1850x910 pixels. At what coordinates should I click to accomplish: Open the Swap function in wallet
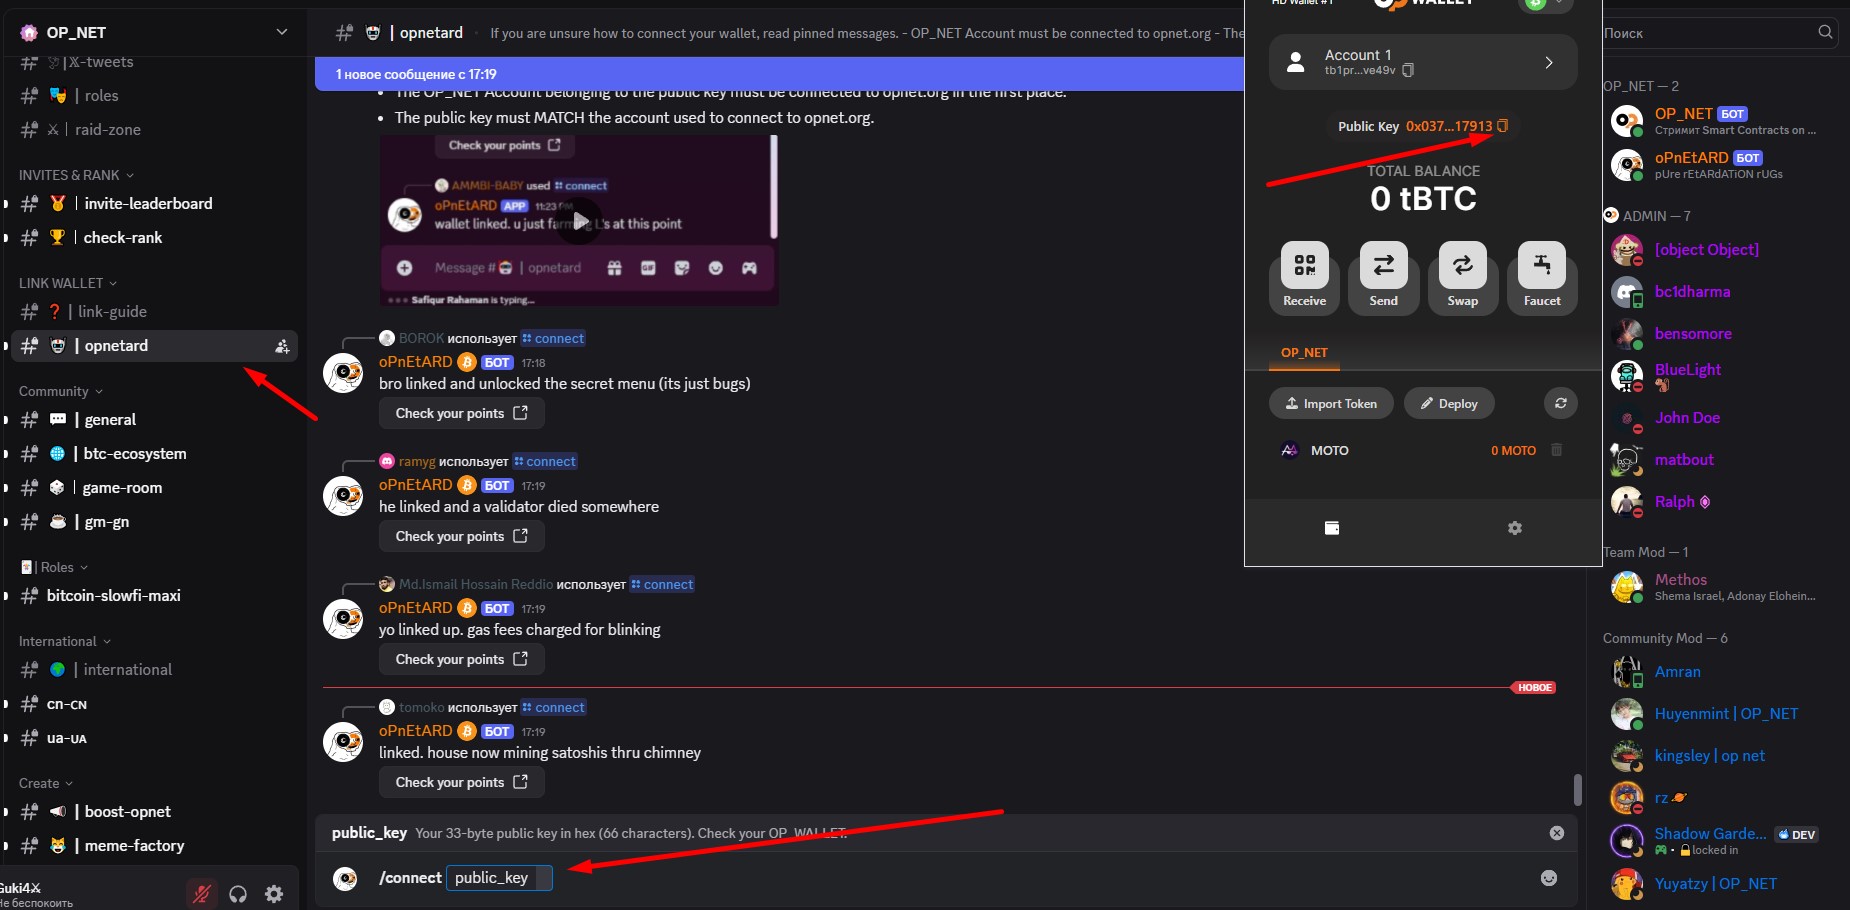point(1462,266)
